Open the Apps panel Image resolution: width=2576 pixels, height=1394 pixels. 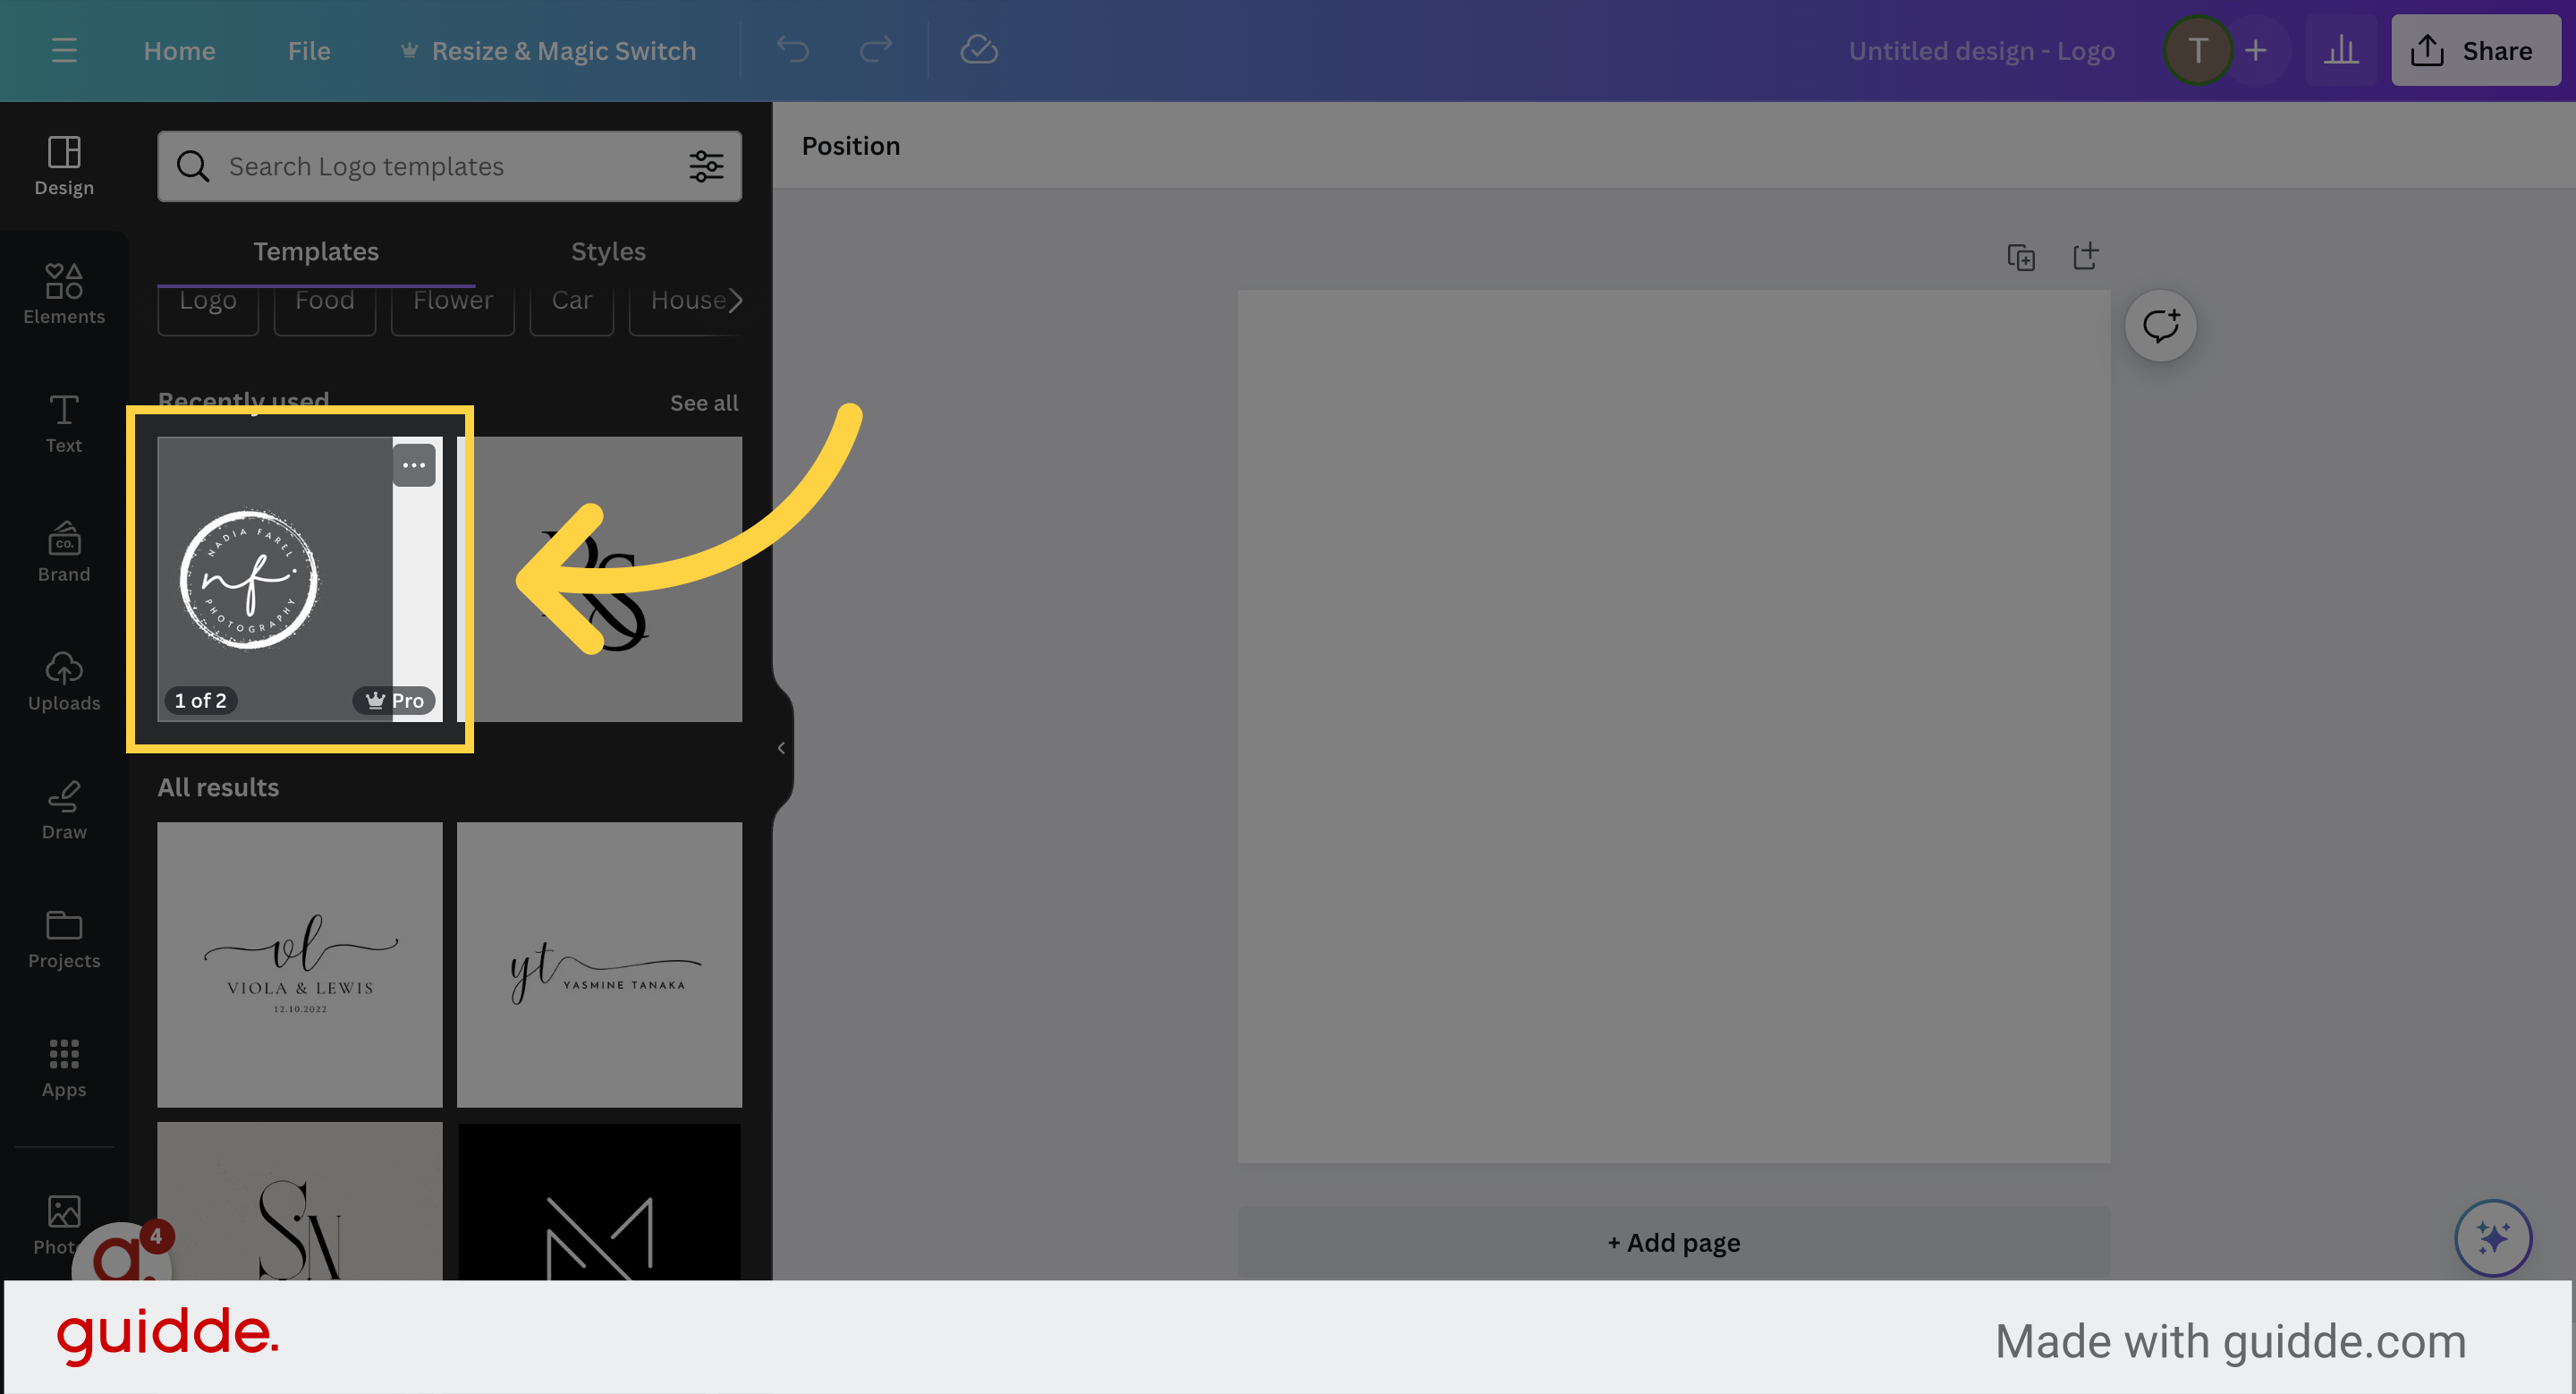pos(63,1068)
